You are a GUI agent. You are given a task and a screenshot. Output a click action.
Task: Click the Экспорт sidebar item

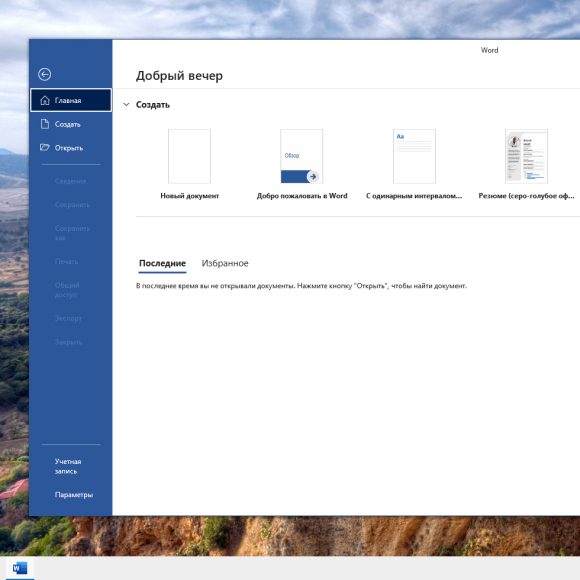click(71, 318)
